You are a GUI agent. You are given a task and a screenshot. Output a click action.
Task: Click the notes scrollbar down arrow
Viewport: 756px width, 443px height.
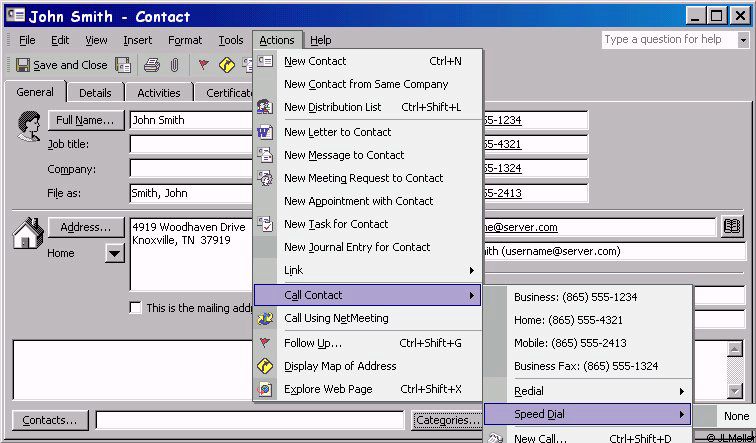coord(734,390)
